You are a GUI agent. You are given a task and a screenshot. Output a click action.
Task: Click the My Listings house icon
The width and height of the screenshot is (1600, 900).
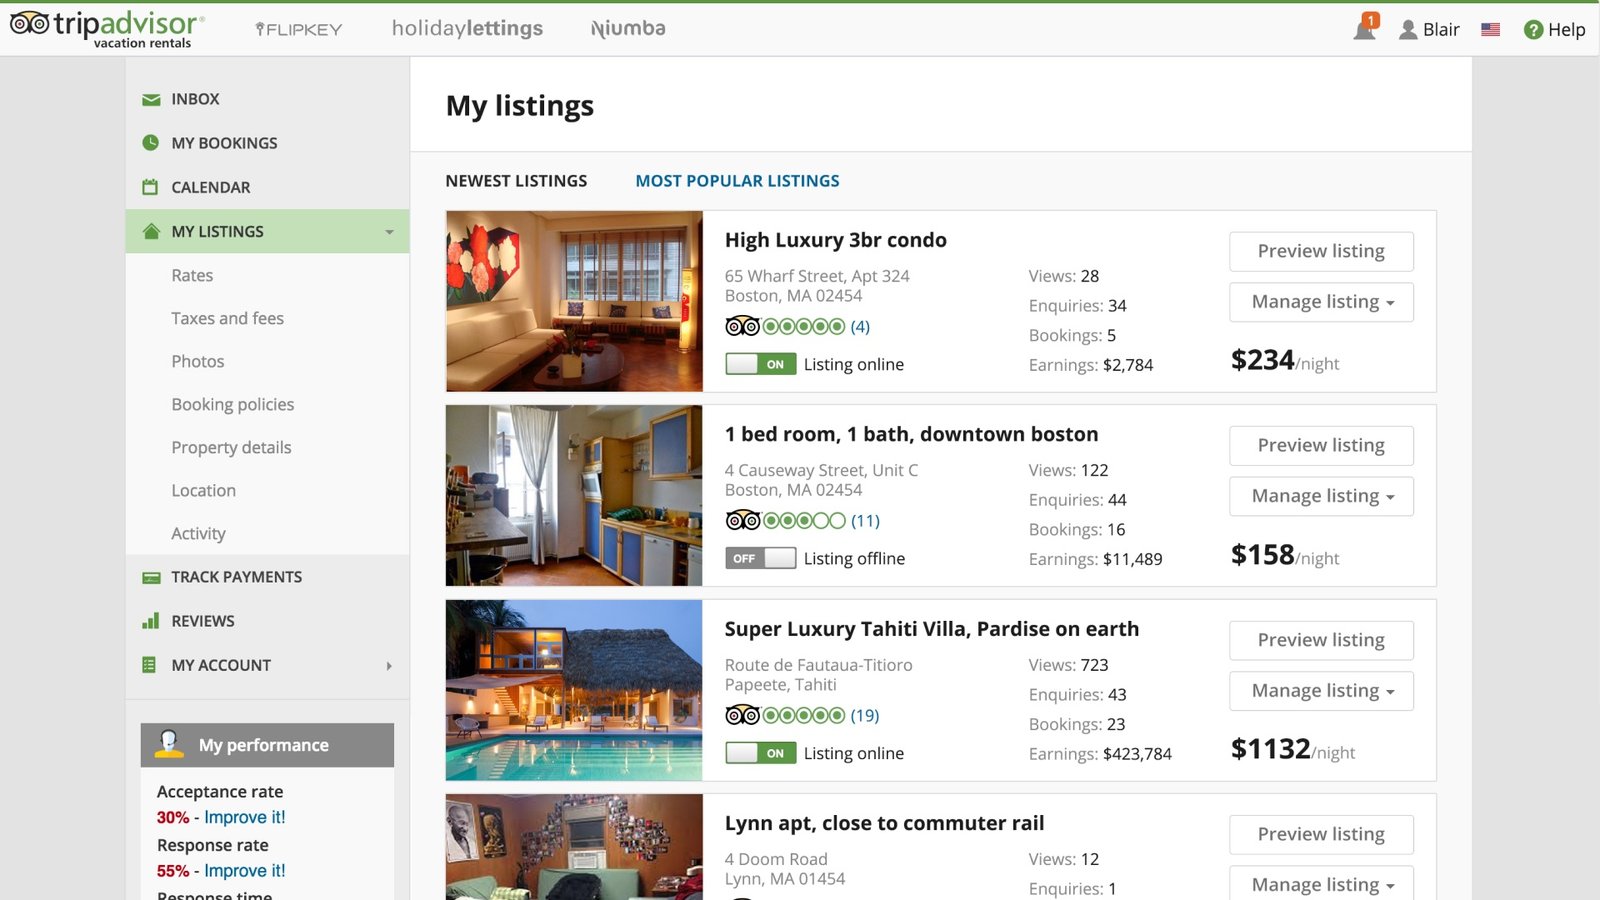pyautogui.click(x=151, y=231)
